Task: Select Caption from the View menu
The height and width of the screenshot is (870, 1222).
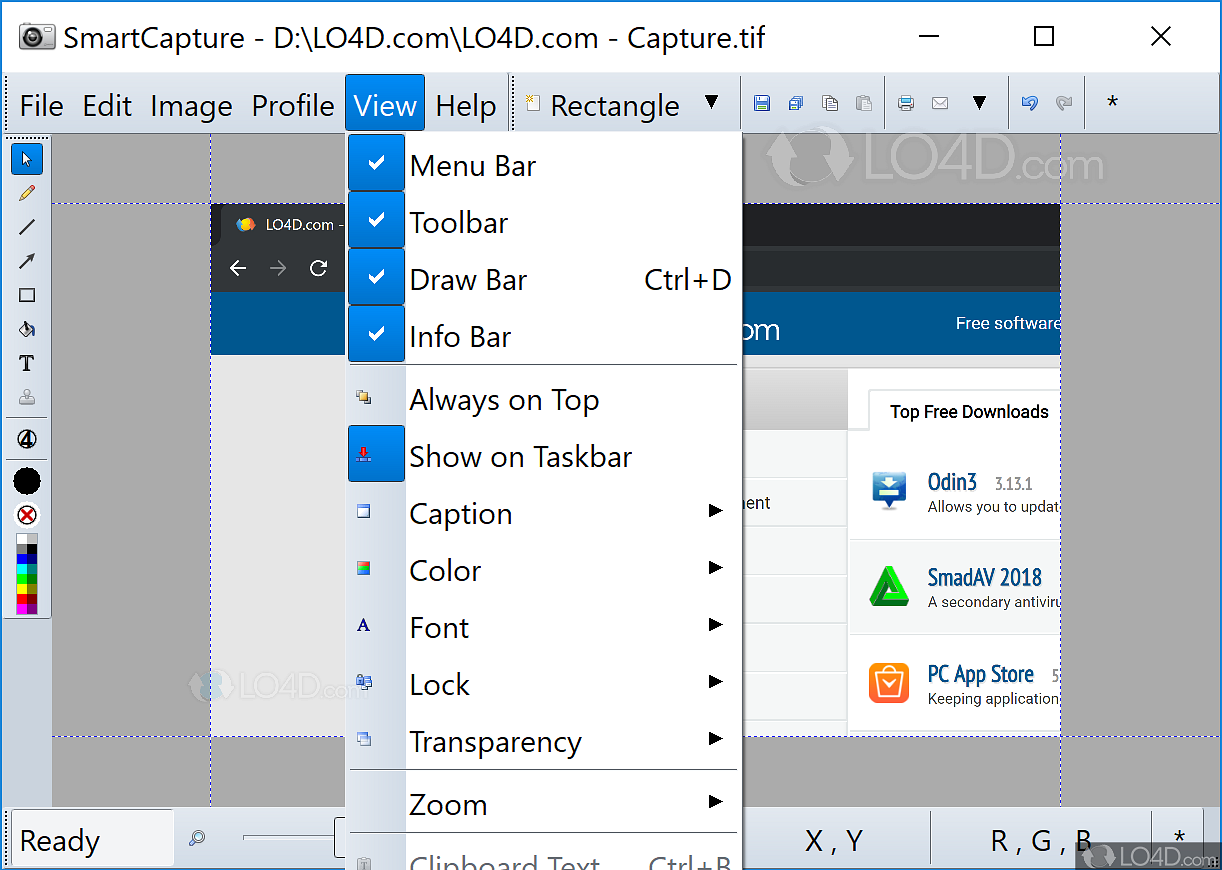Action: 460,513
